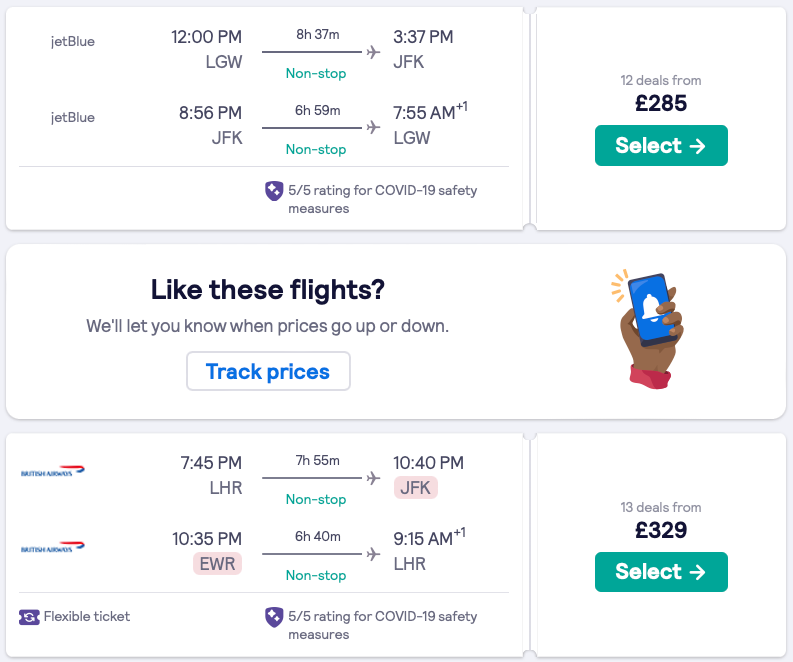Click the Flexible ticket label
Screen dimensions: 793x662
click(x=87, y=616)
